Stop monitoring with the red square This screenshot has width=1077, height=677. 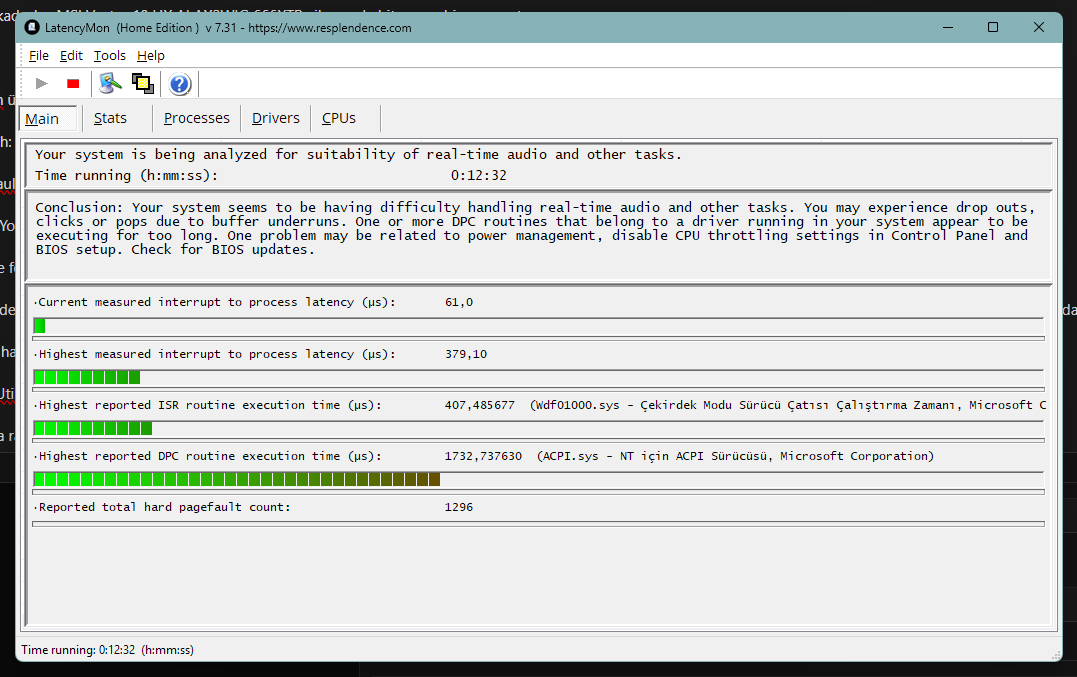(73, 84)
